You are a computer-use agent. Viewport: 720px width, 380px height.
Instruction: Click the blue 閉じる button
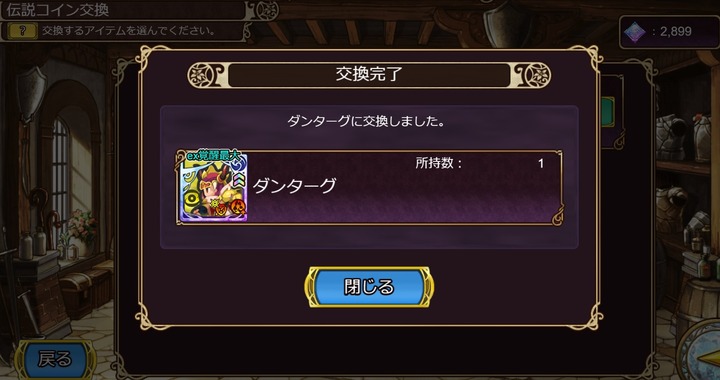[369, 287]
